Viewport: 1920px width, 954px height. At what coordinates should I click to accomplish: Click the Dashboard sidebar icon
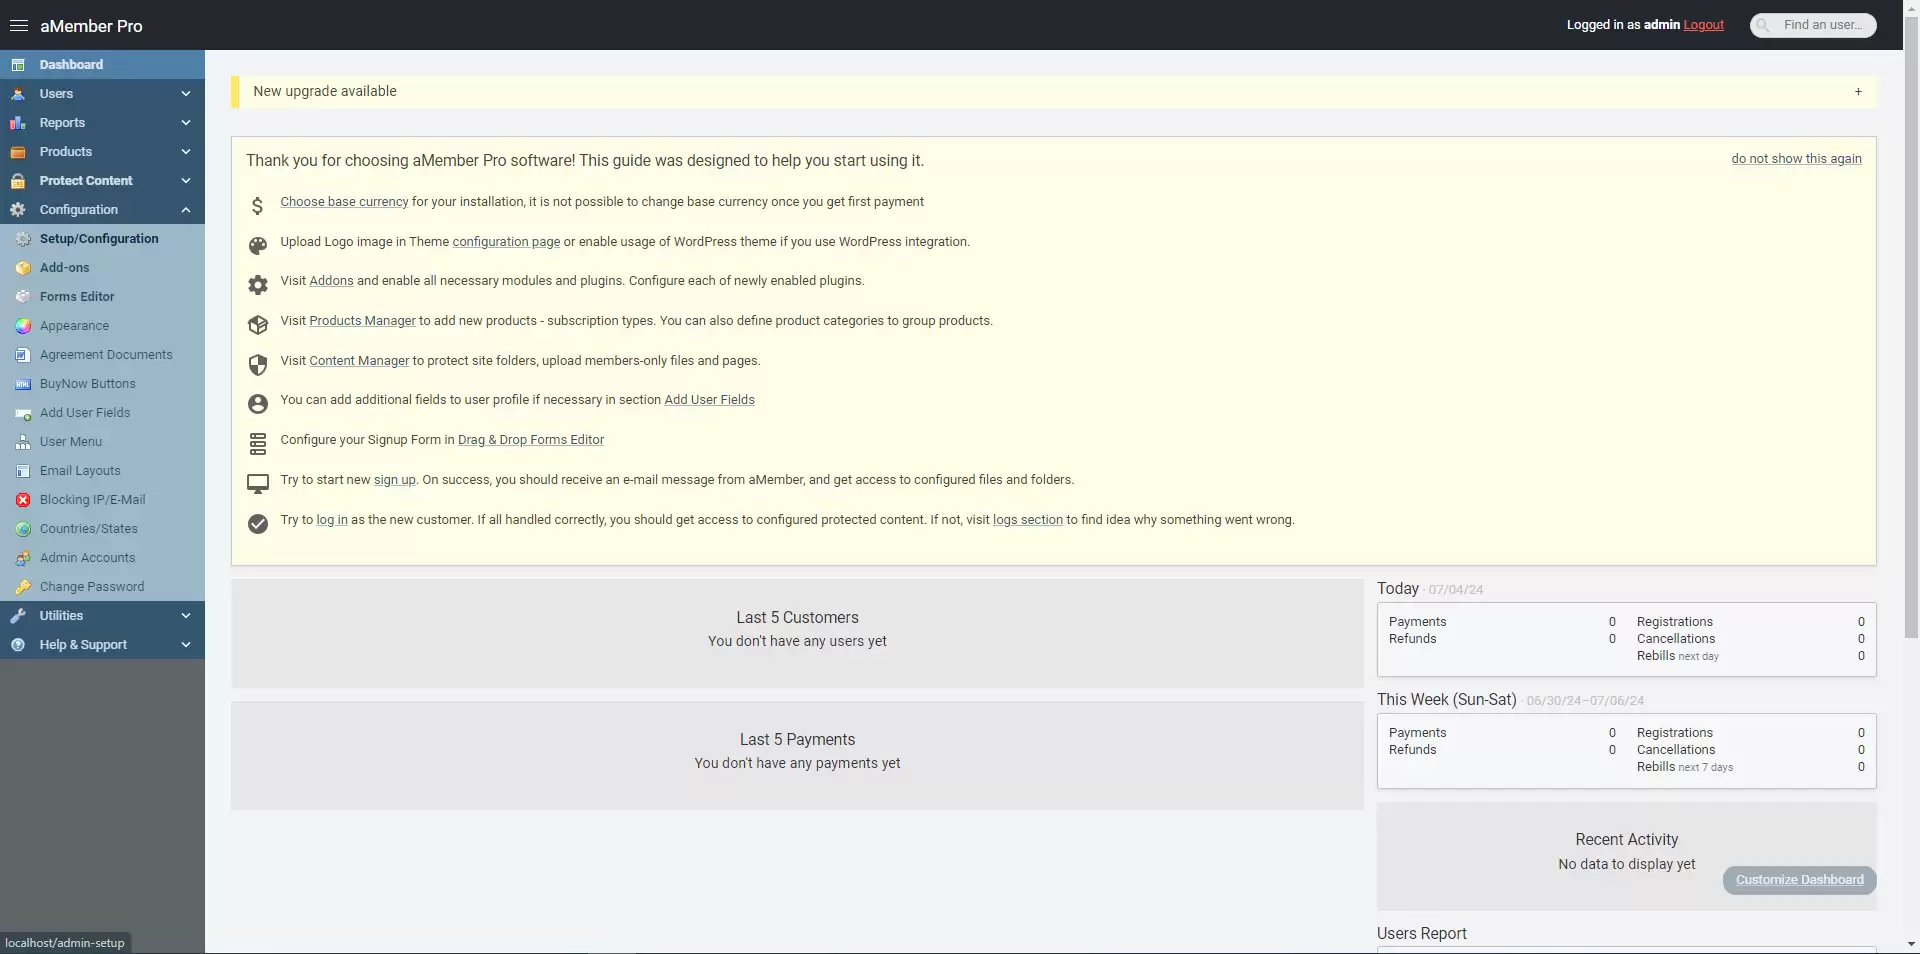(x=18, y=65)
